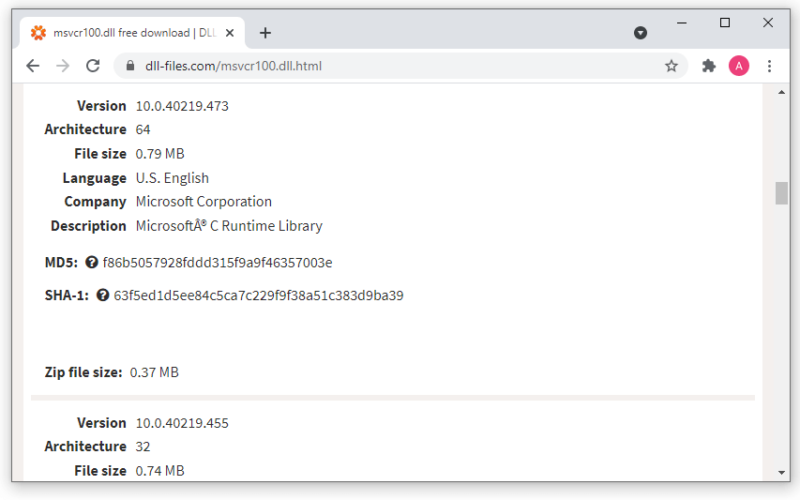The image size is (800, 500).
Task: Minimize the Chrome window
Action: click(682, 23)
